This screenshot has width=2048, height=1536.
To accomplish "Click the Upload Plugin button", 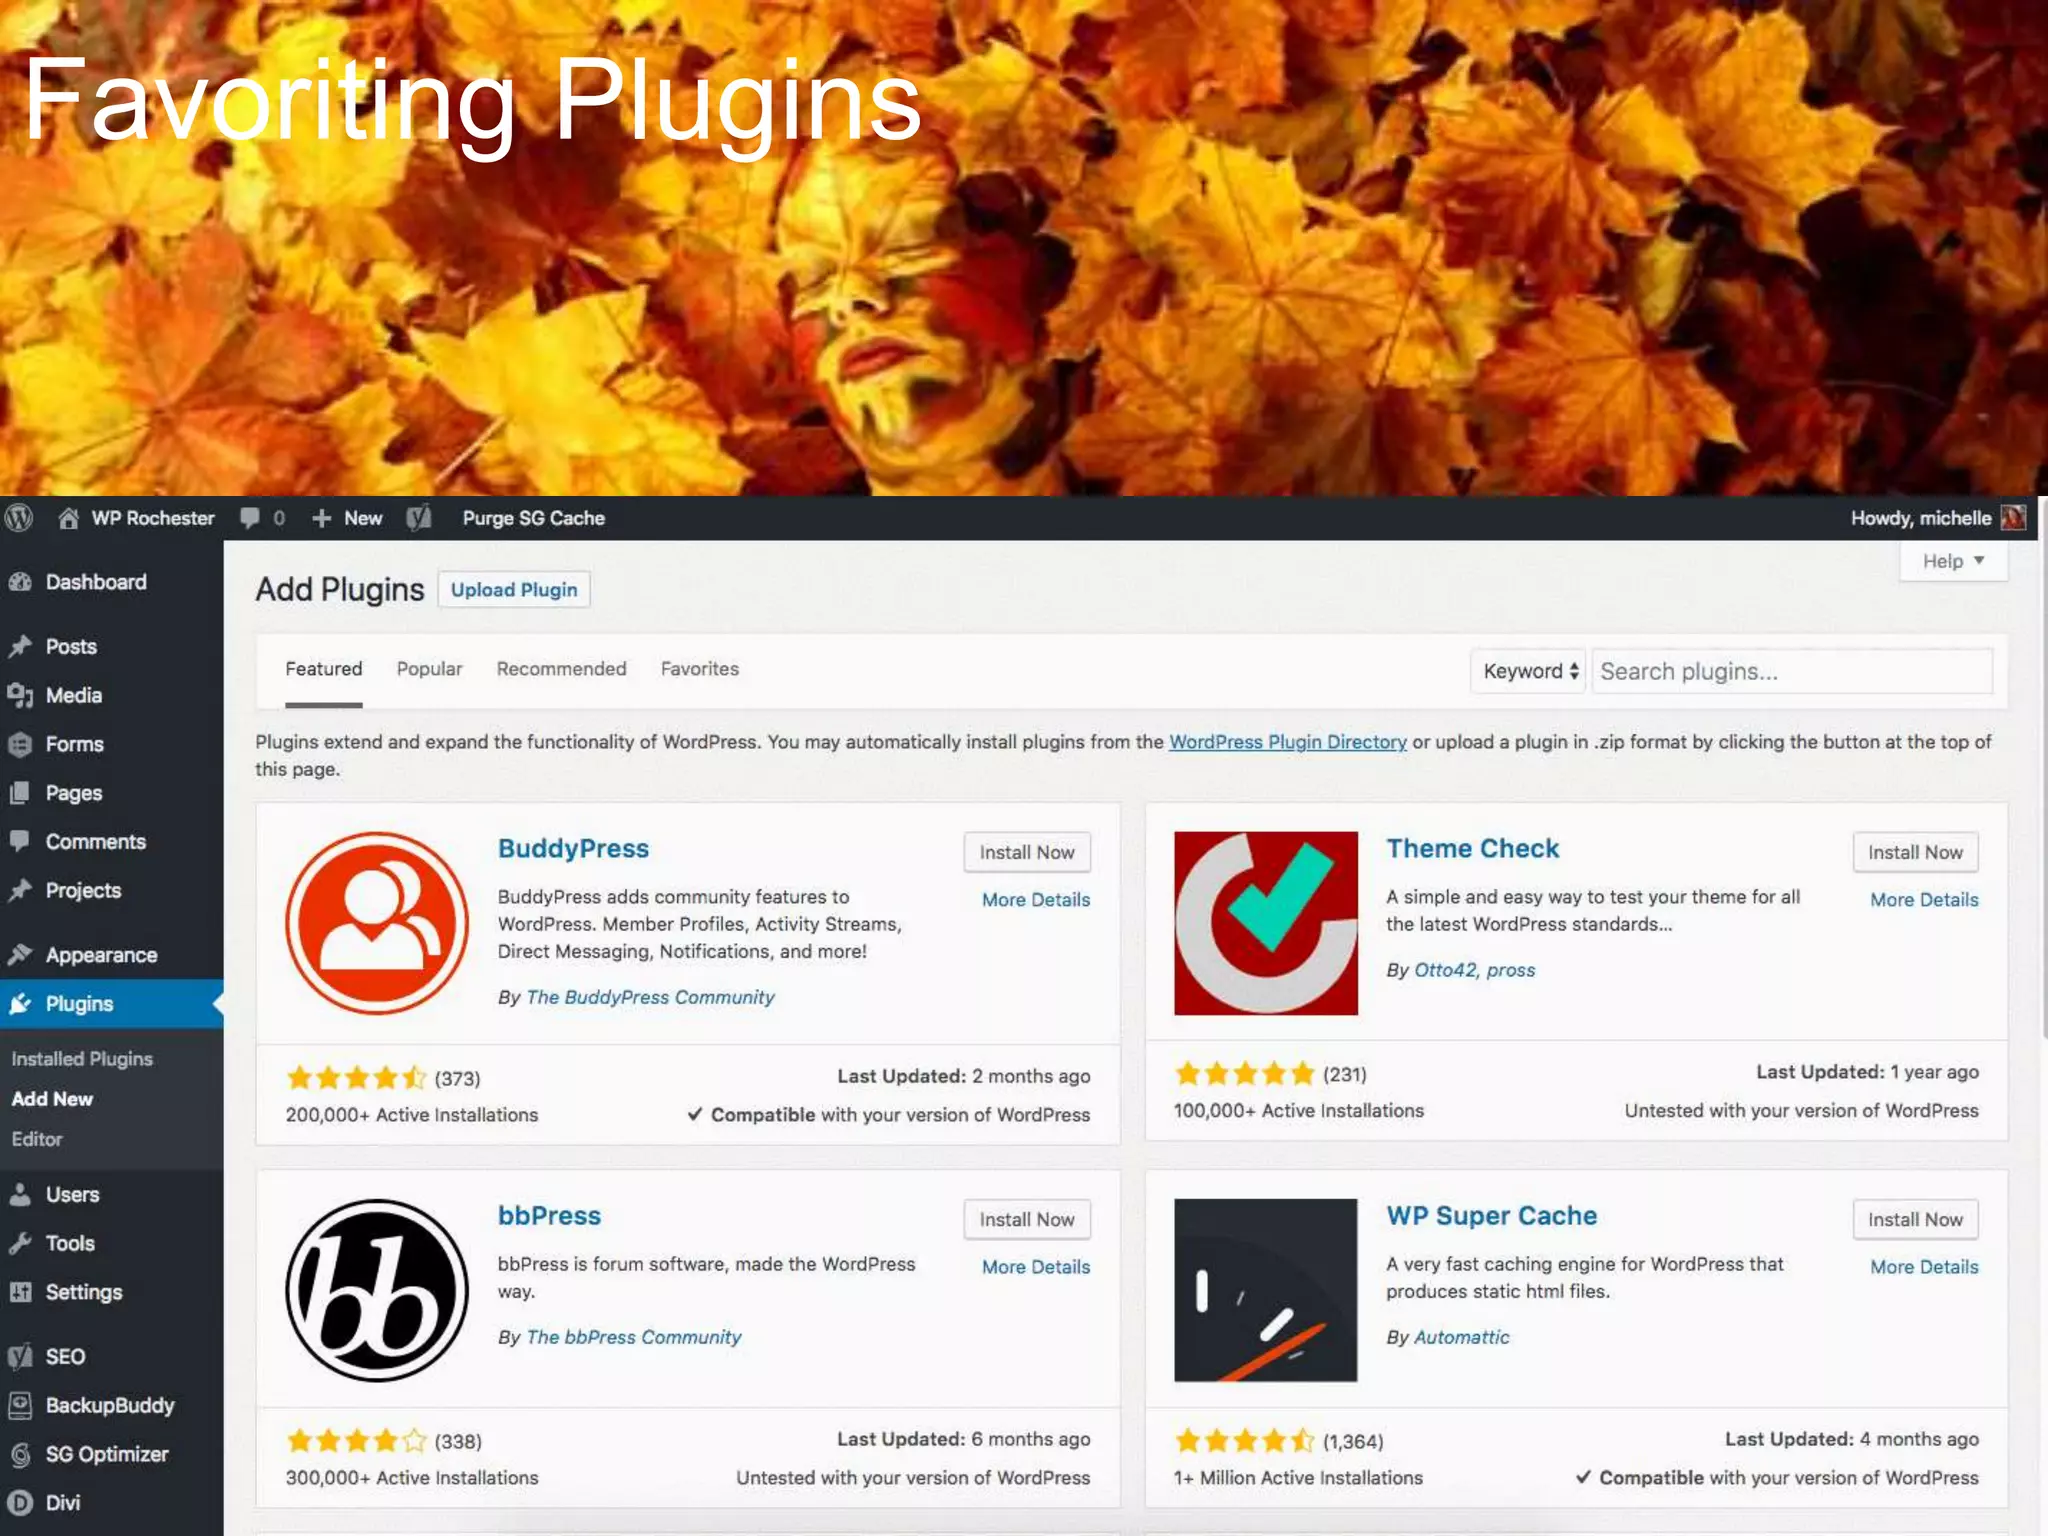I will (x=514, y=590).
